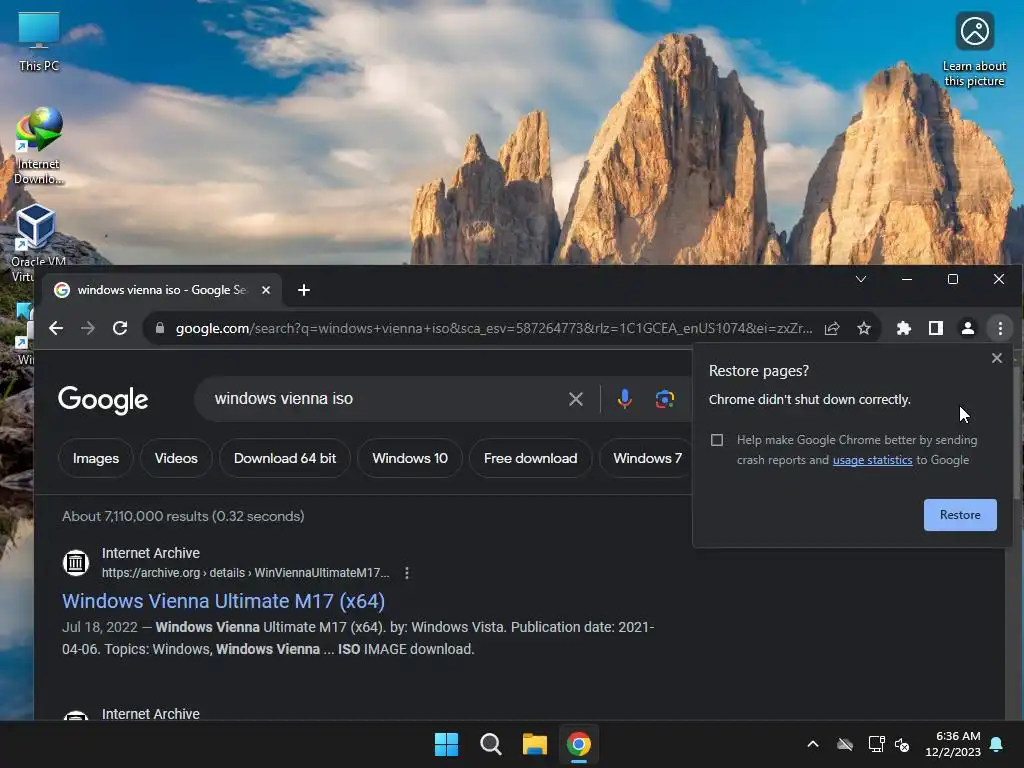Dismiss the Restore pages popup

[997, 358]
